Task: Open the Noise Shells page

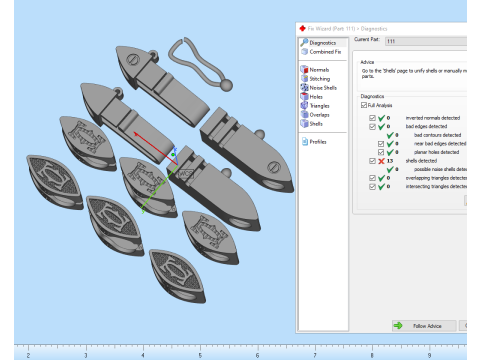Action: (x=319, y=88)
